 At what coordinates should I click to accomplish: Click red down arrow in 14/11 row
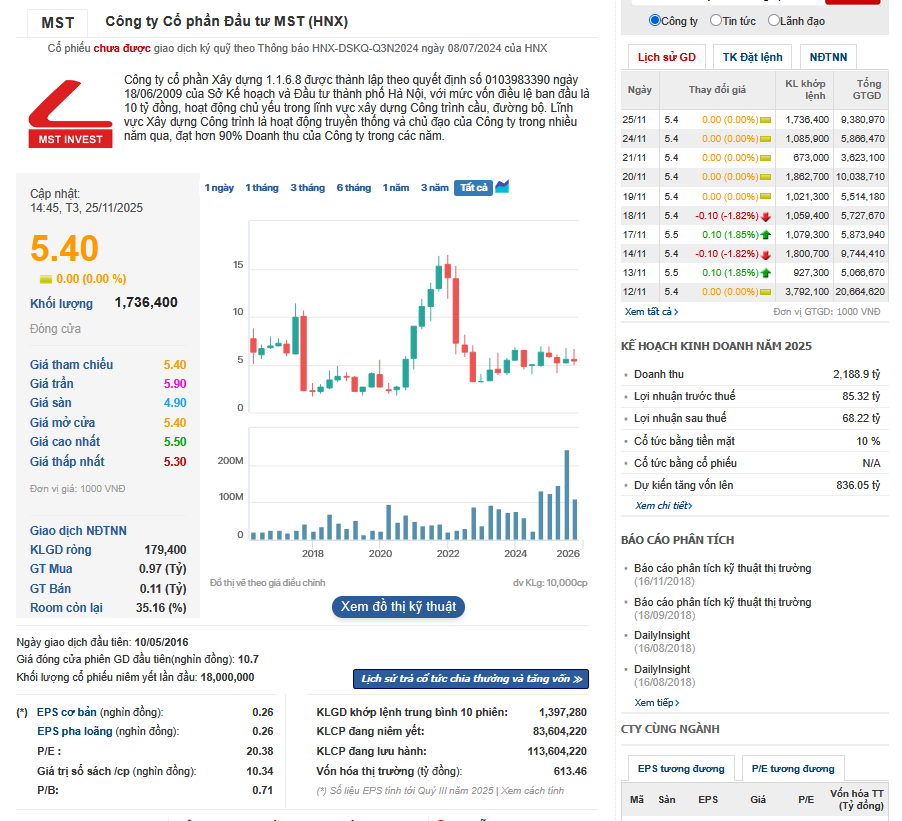click(766, 254)
